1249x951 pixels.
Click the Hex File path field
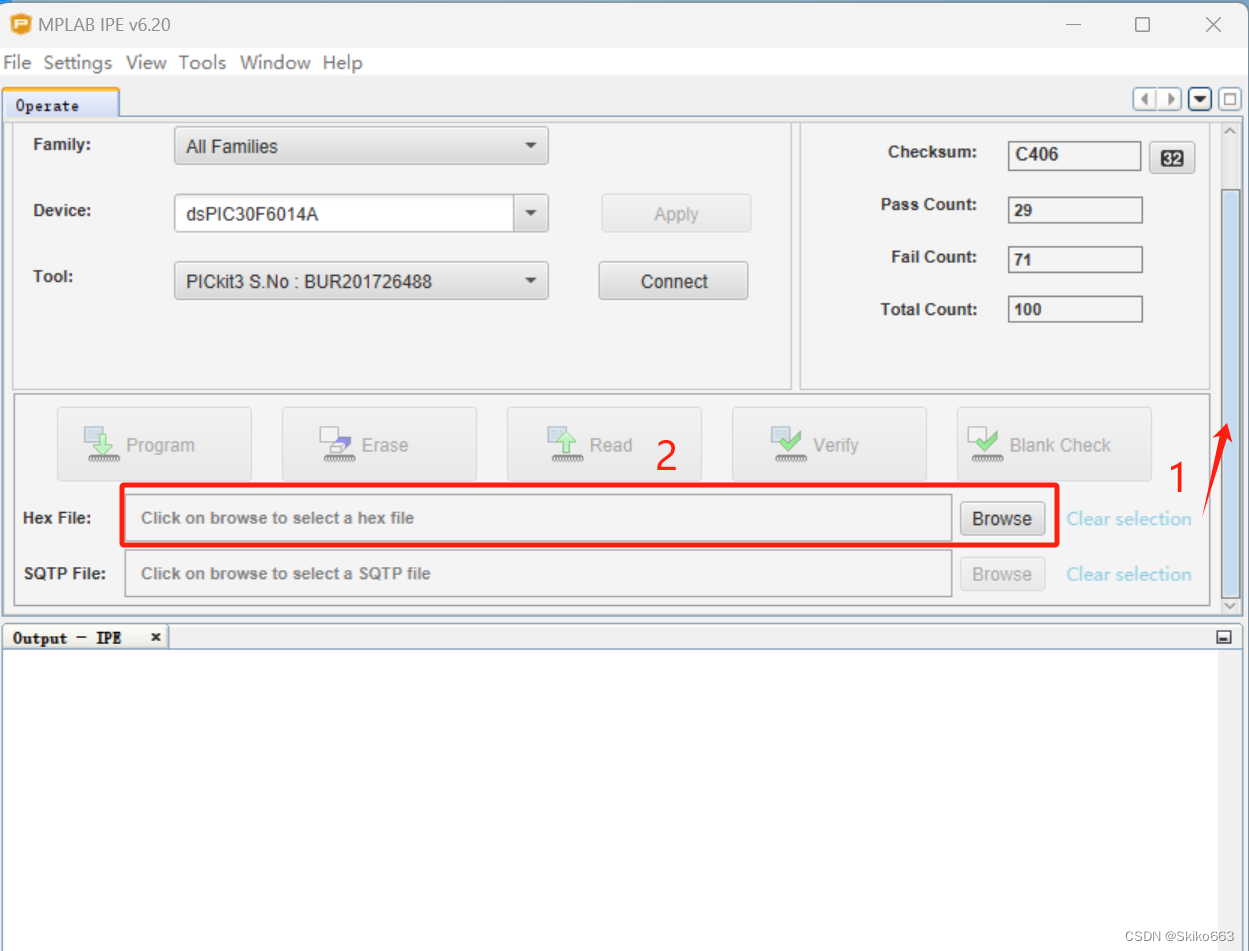coord(538,518)
